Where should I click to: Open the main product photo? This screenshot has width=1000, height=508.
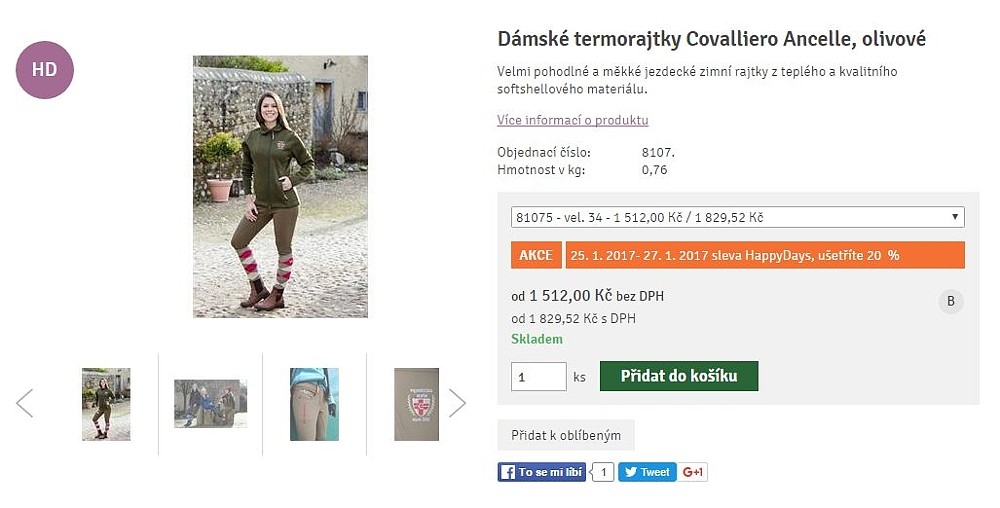coord(281,186)
